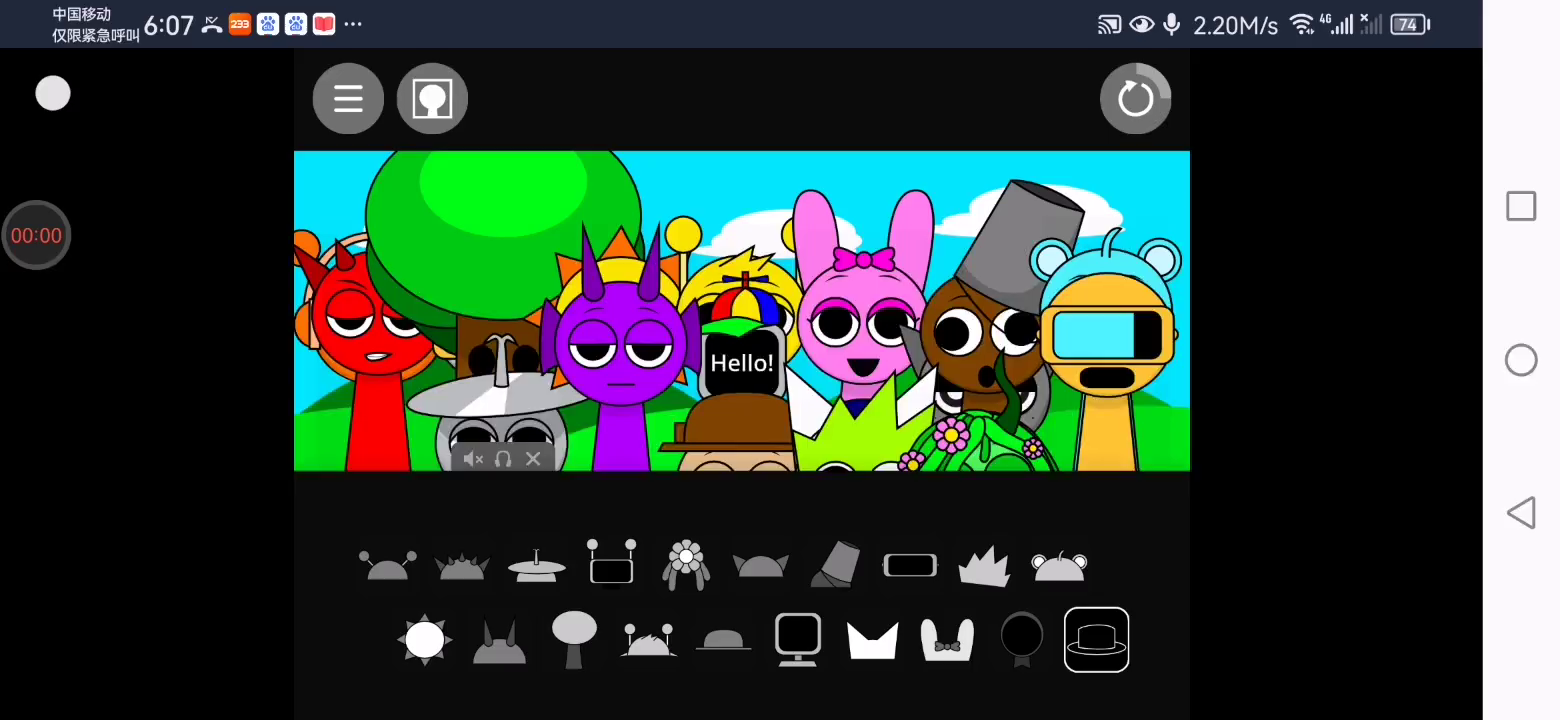Viewport: 1560px width, 720px height.
Task: Remove the gray character with the X
Action: tap(533, 459)
